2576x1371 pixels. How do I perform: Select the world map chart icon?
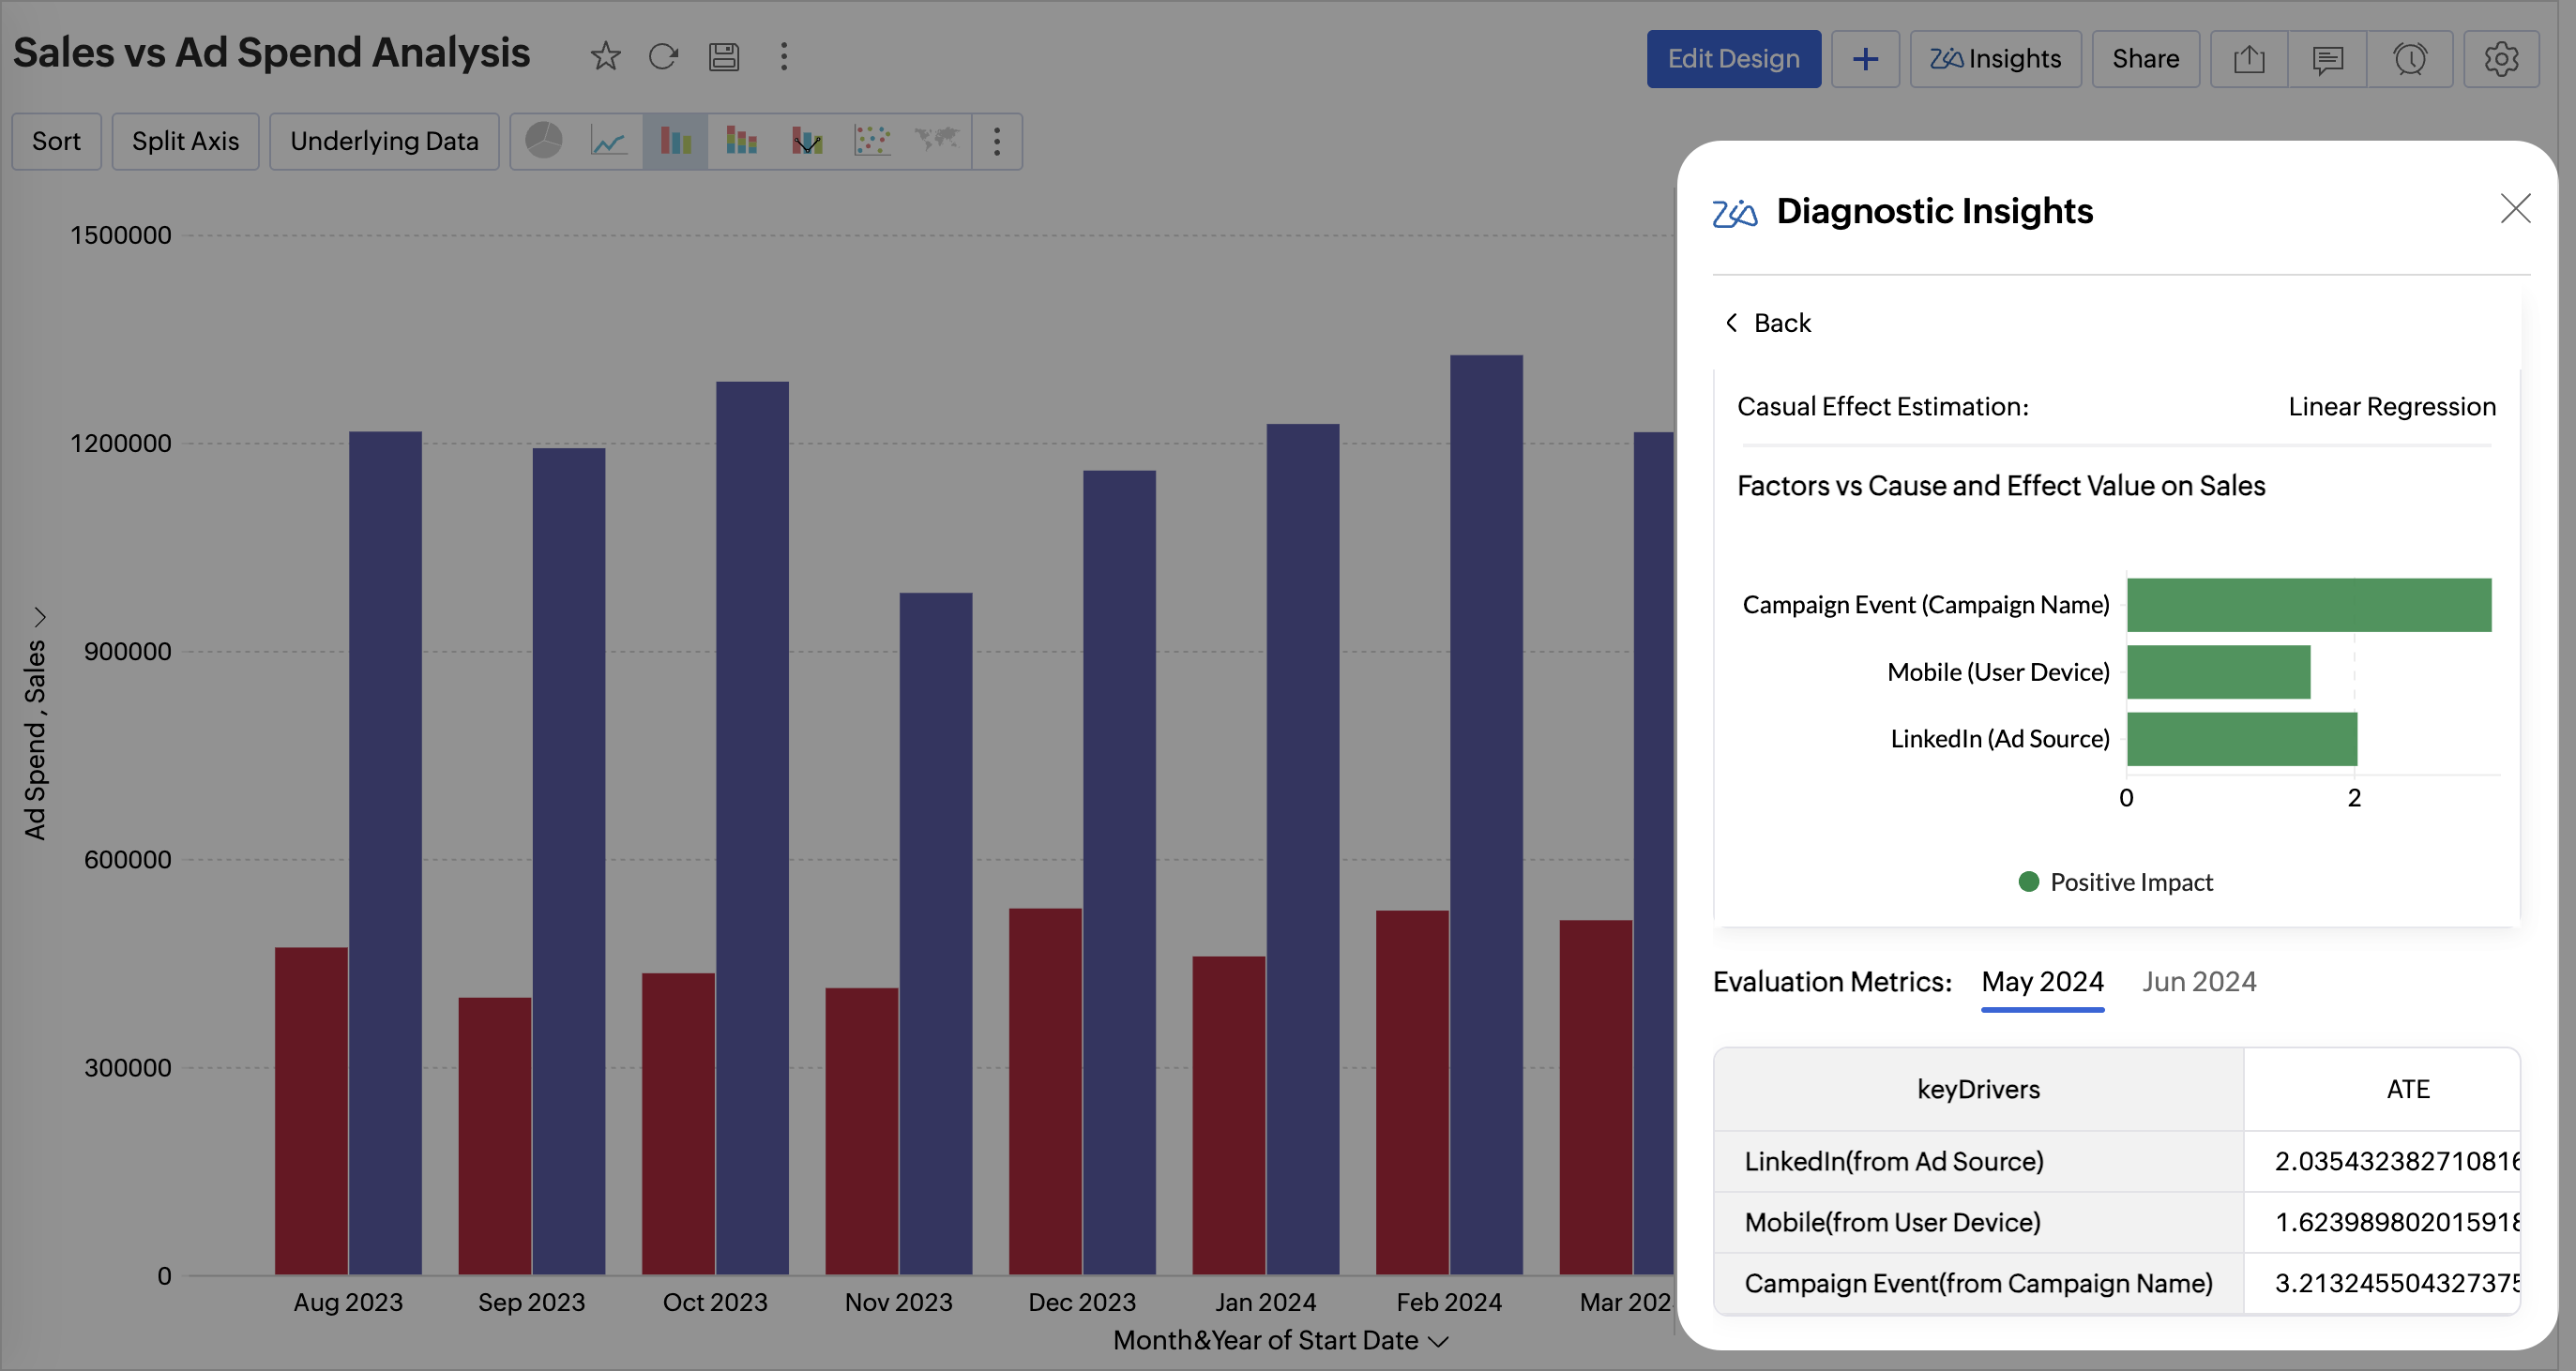tap(936, 140)
